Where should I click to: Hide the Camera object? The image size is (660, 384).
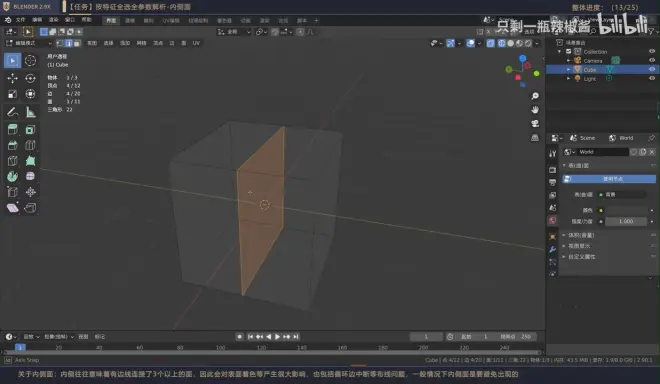point(652,61)
